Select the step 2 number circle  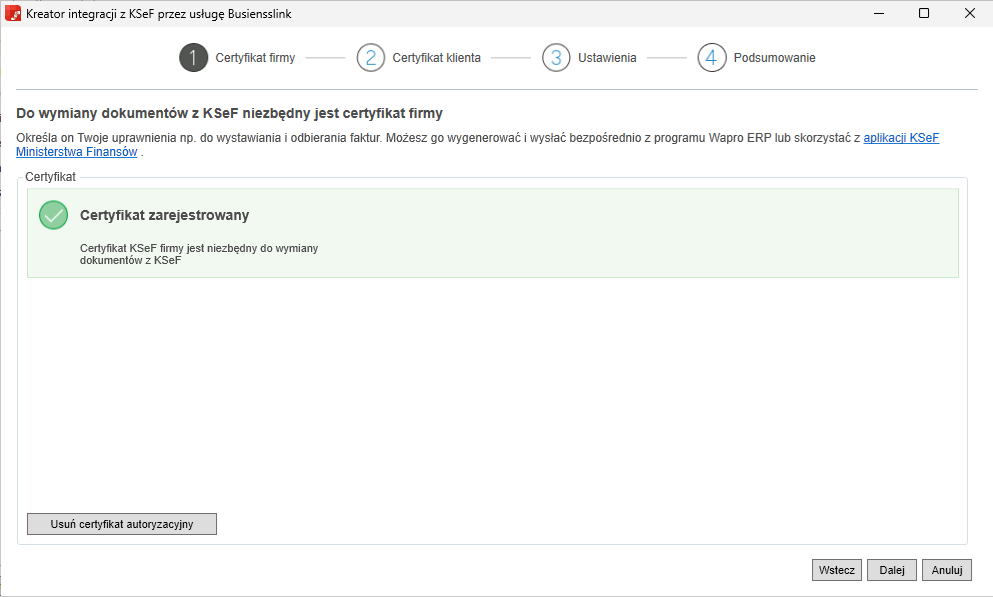tap(370, 58)
